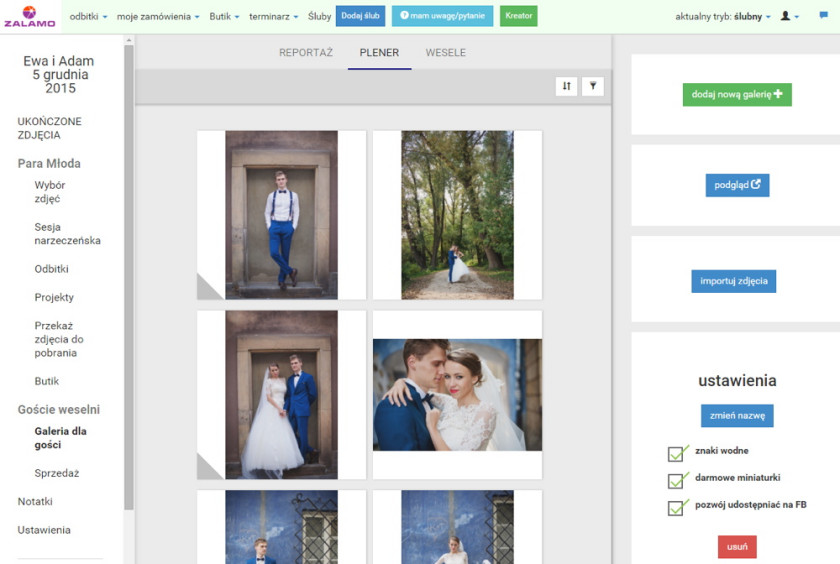This screenshot has height=564, width=840.
Task: Switch to the WESELE tab
Action: [446, 52]
